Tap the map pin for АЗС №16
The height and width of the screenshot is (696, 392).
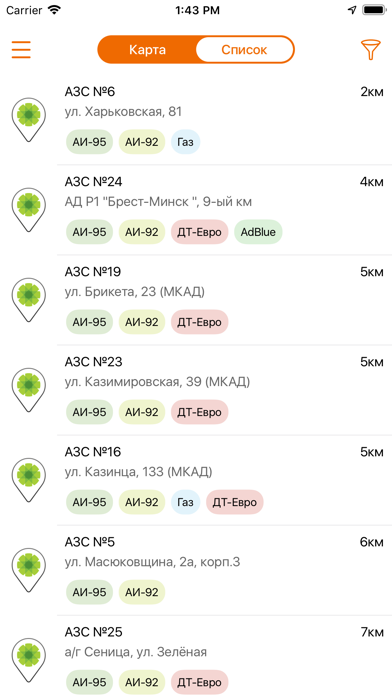pos(29,480)
